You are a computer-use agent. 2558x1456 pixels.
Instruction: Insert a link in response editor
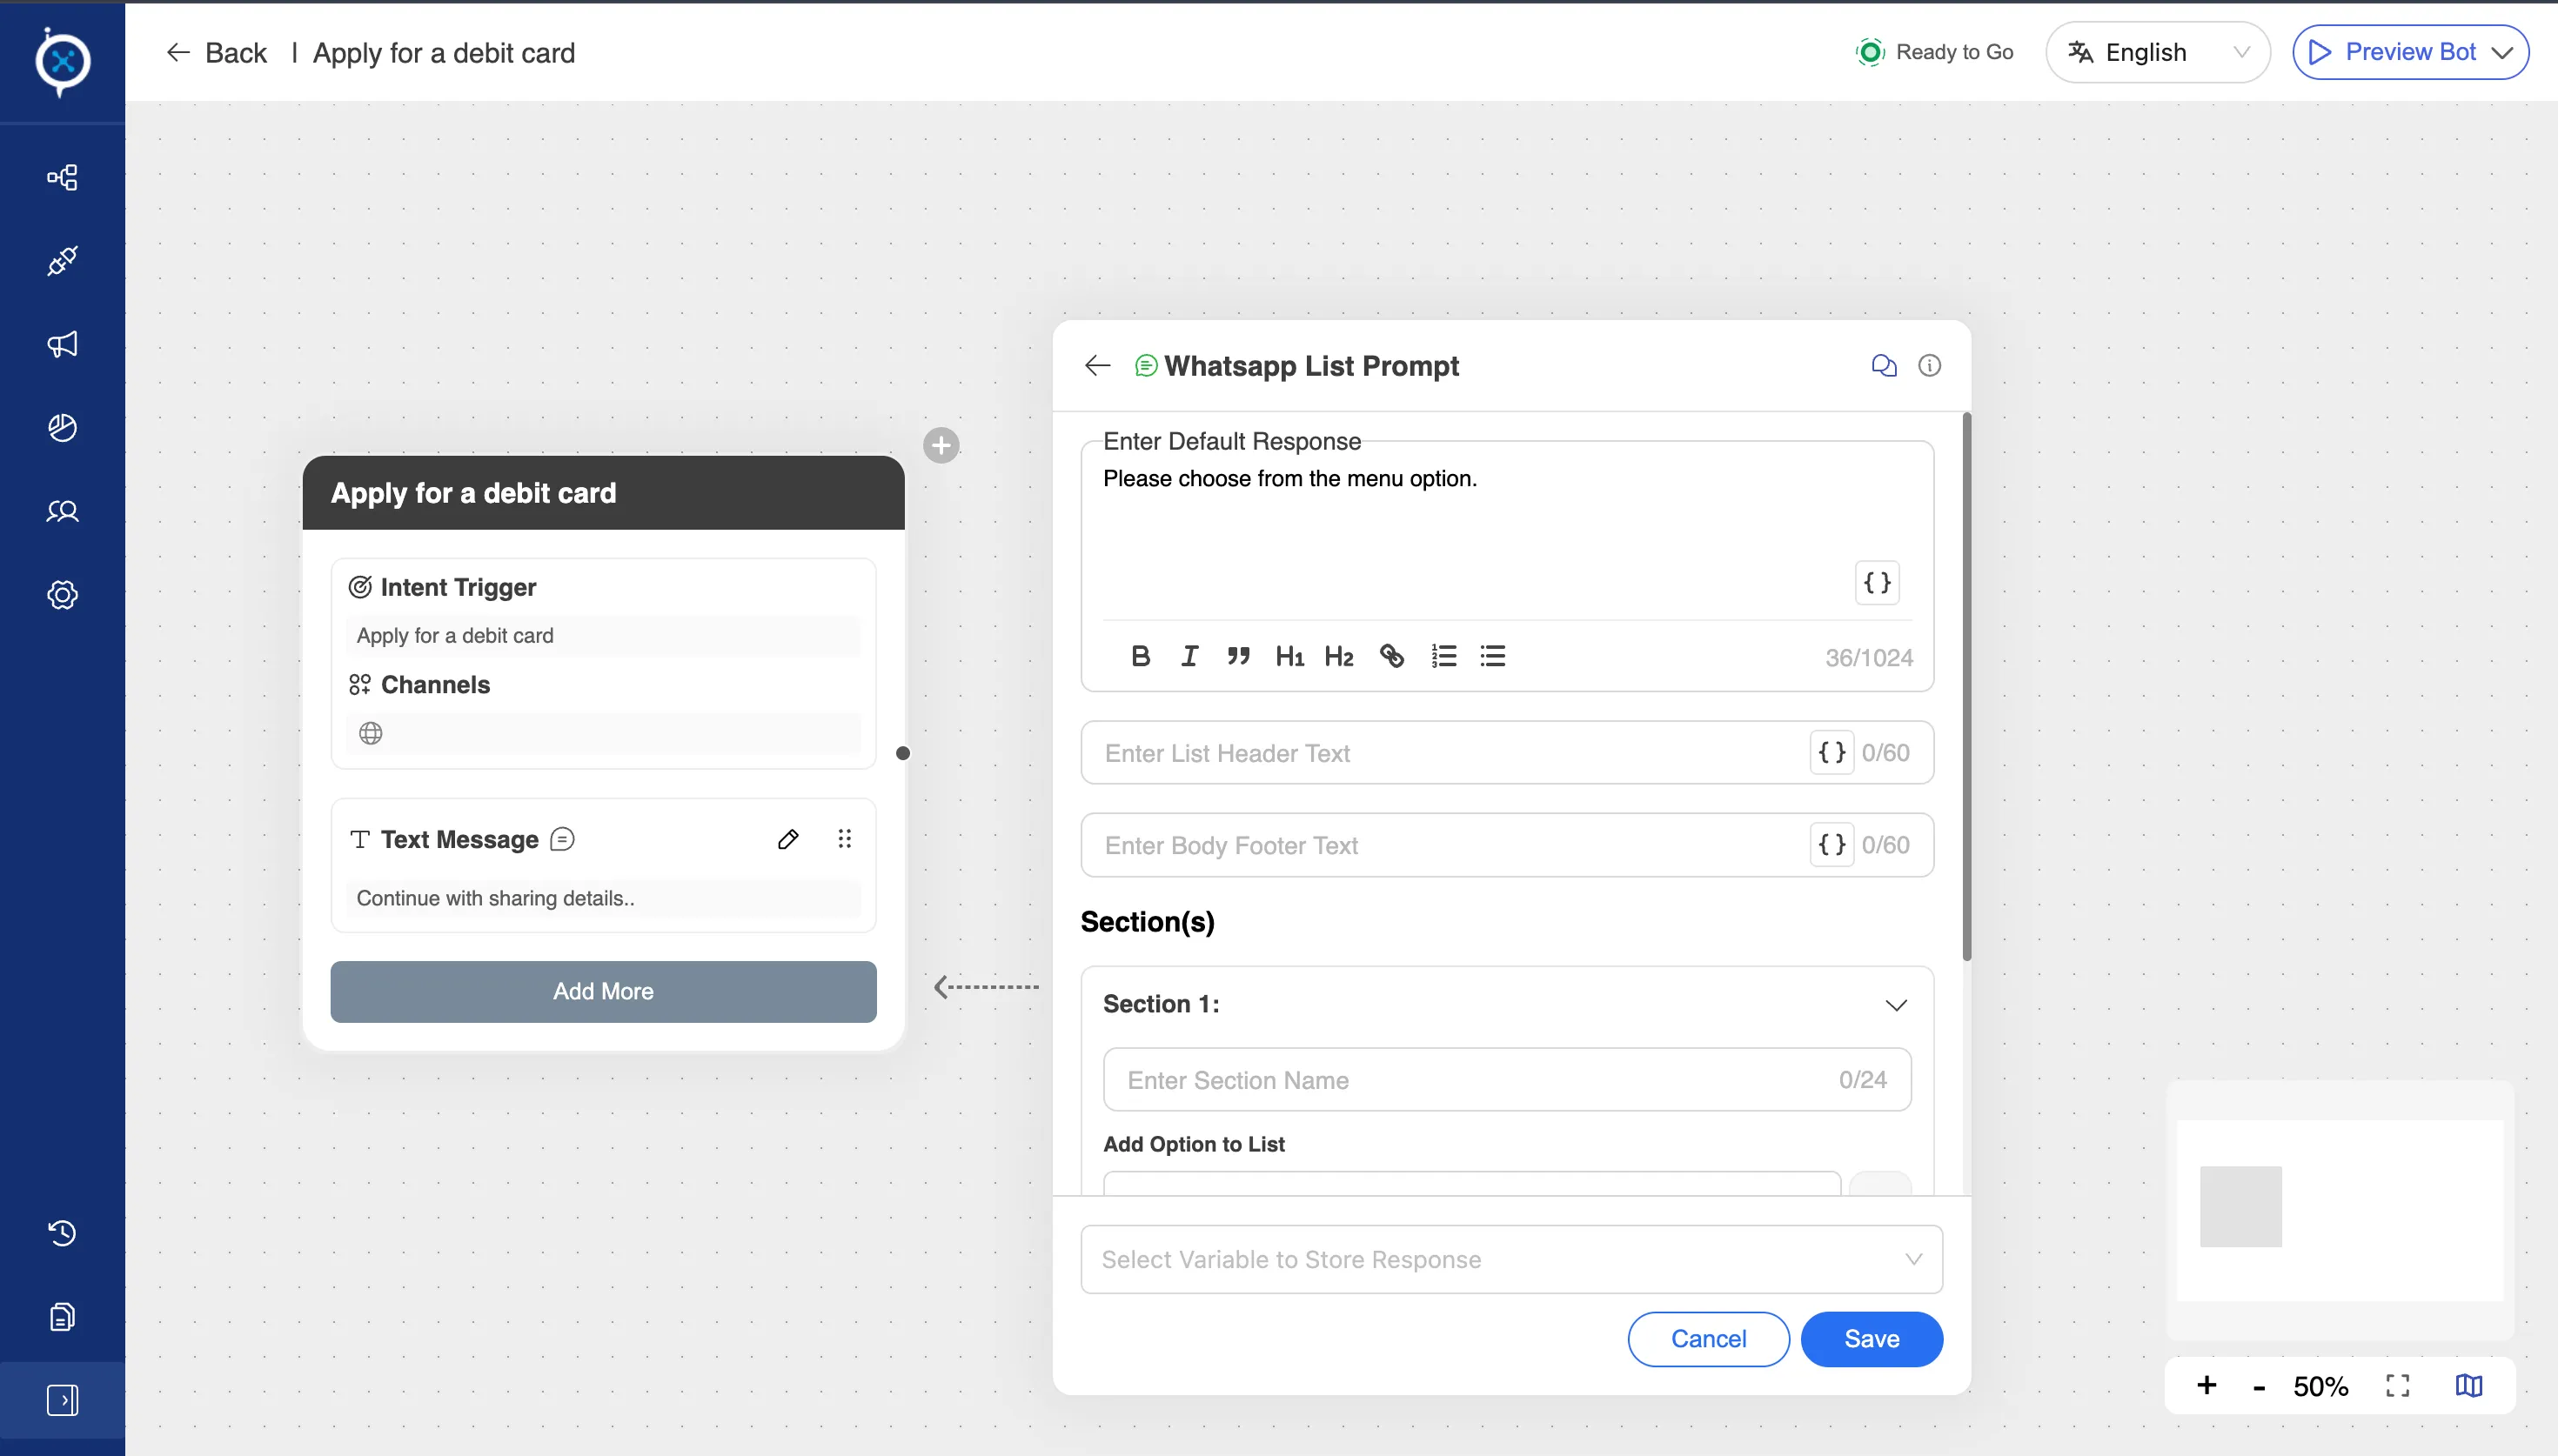(x=1392, y=656)
